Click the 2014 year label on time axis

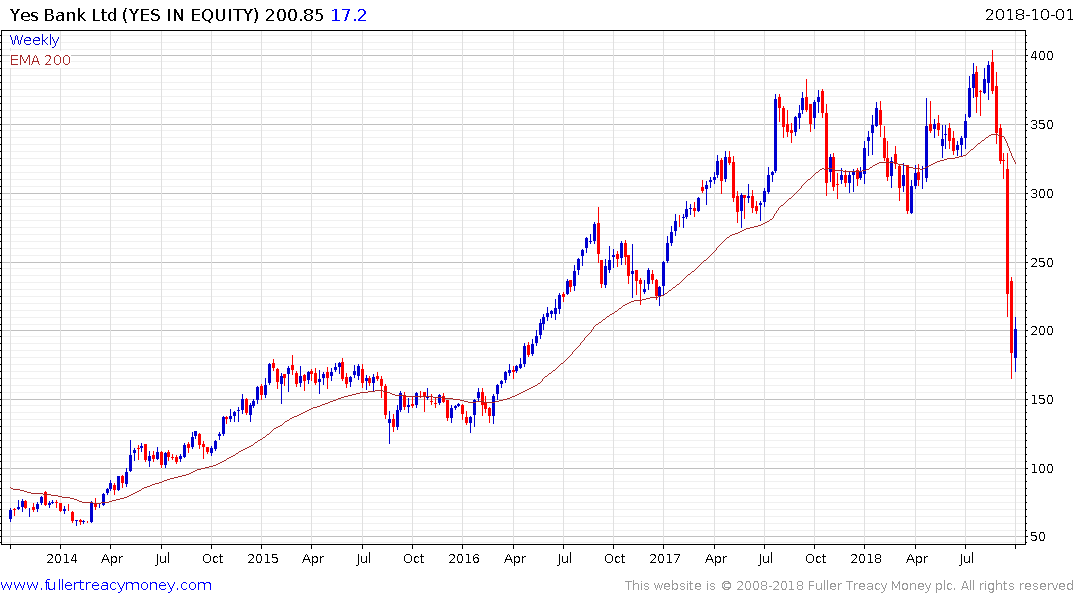62,558
